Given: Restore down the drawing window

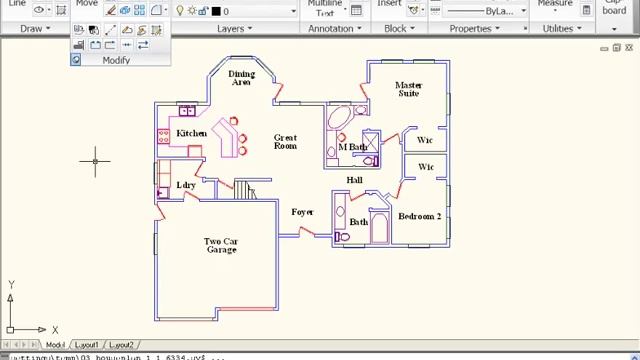Looking at the screenshot, I should coord(617,48).
